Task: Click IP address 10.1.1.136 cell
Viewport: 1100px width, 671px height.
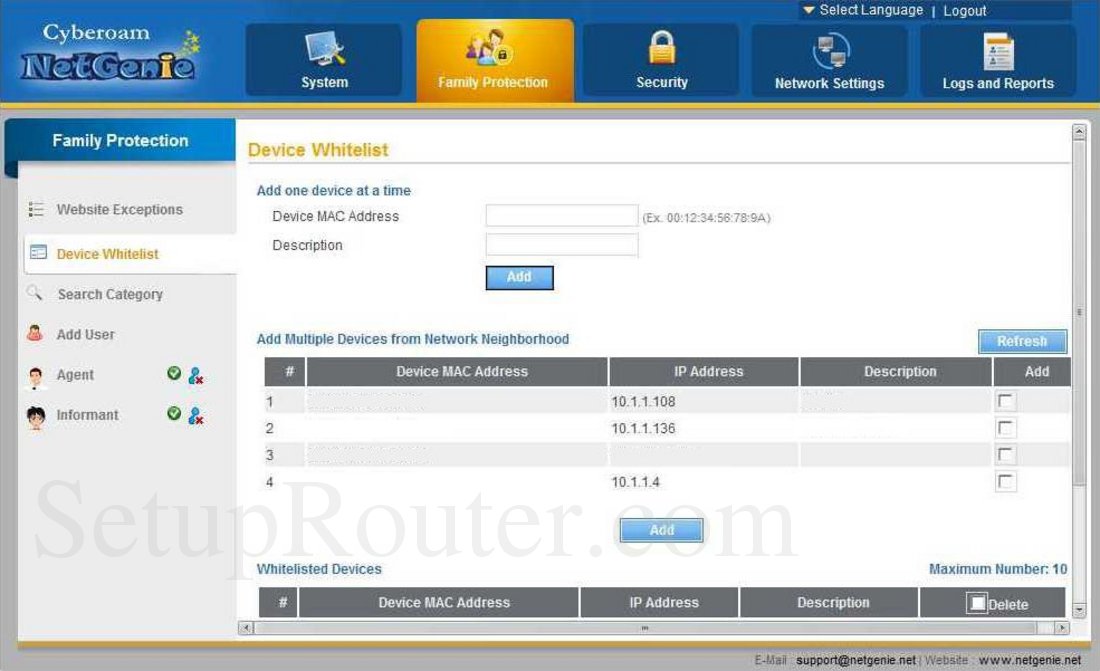Action: pos(704,428)
